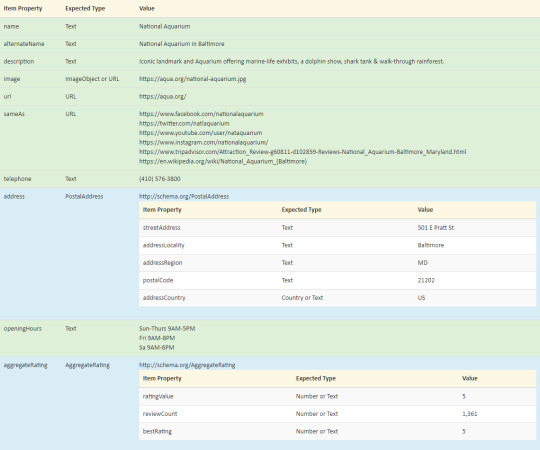Click top table 'Expected Type' header
This screenshot has height=450, width=540.
pos(85,9)
